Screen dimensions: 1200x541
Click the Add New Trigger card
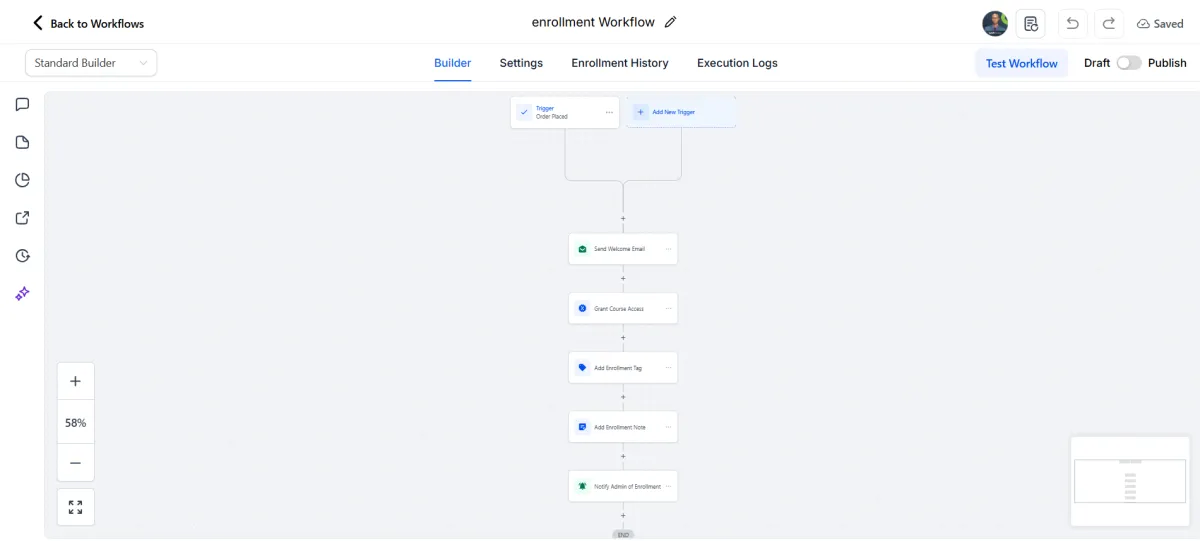point(681,112)
